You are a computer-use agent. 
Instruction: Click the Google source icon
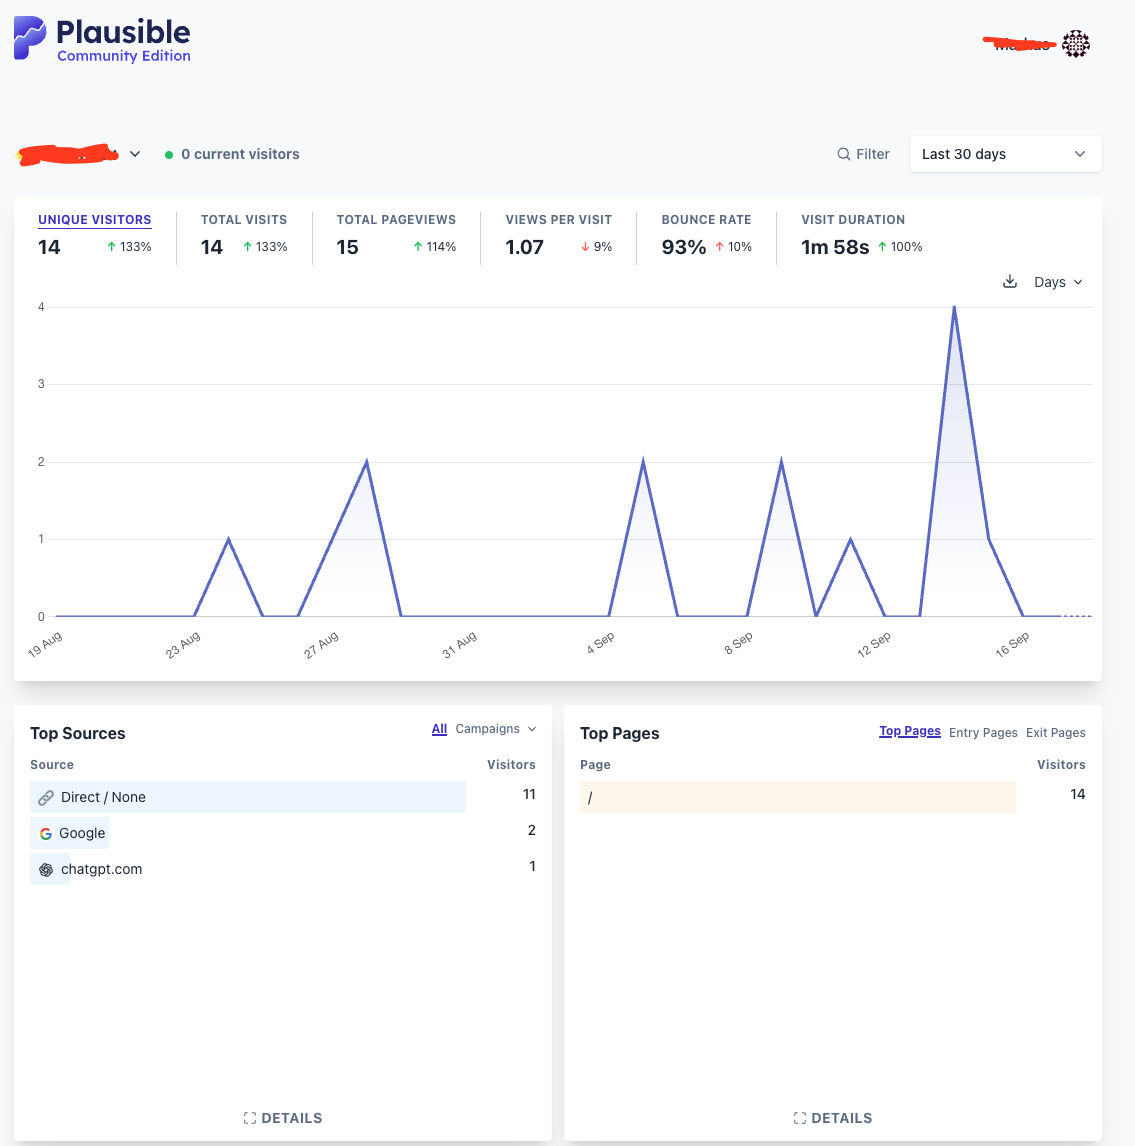[46, 834]
